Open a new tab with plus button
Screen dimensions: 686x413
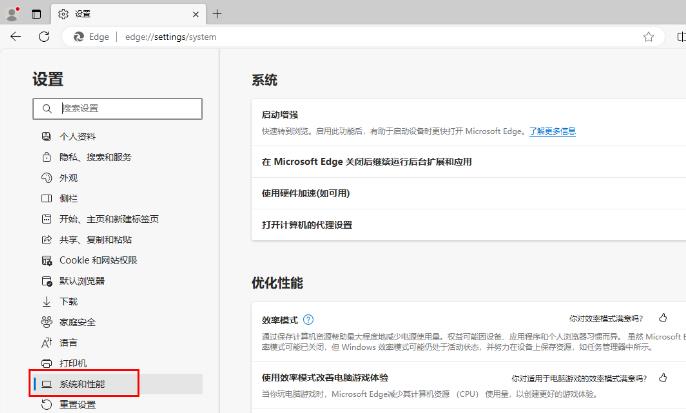point(217,14)
